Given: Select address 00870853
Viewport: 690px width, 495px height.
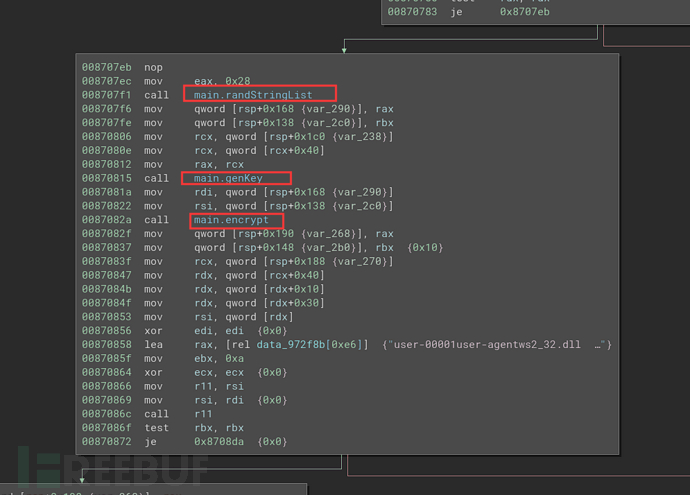Looking at the screenshot, I should [x=106, y=317].
